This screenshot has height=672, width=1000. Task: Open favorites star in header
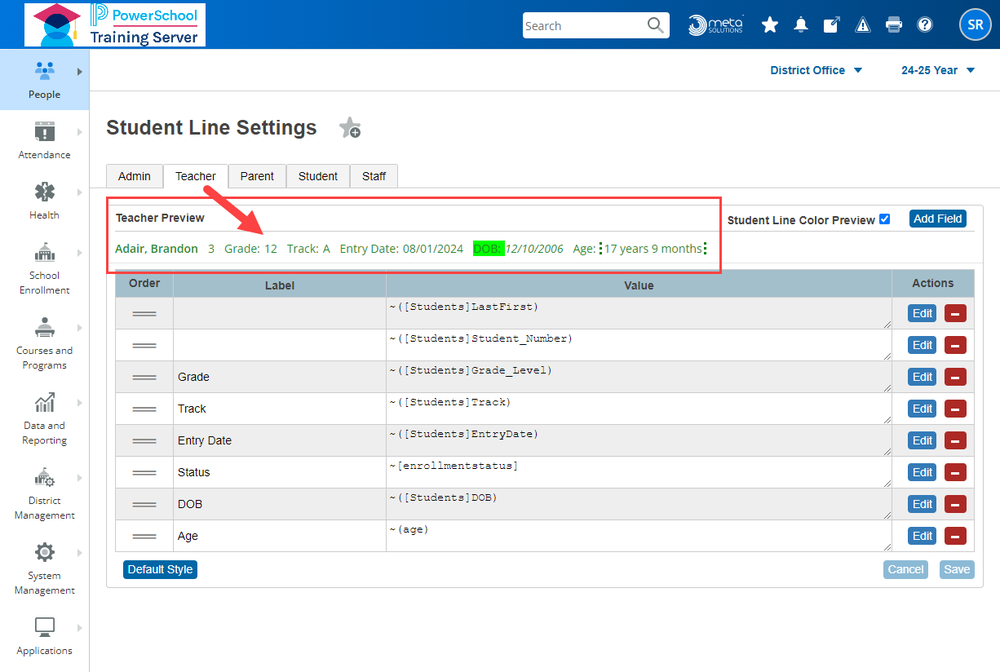[x=770, y=25]
